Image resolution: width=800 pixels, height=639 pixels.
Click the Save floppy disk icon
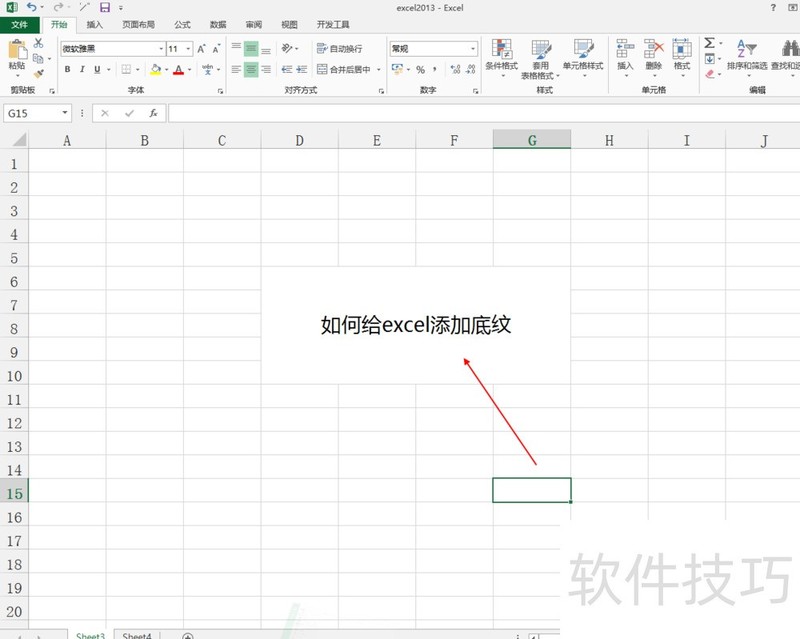[x=105, y=7]
